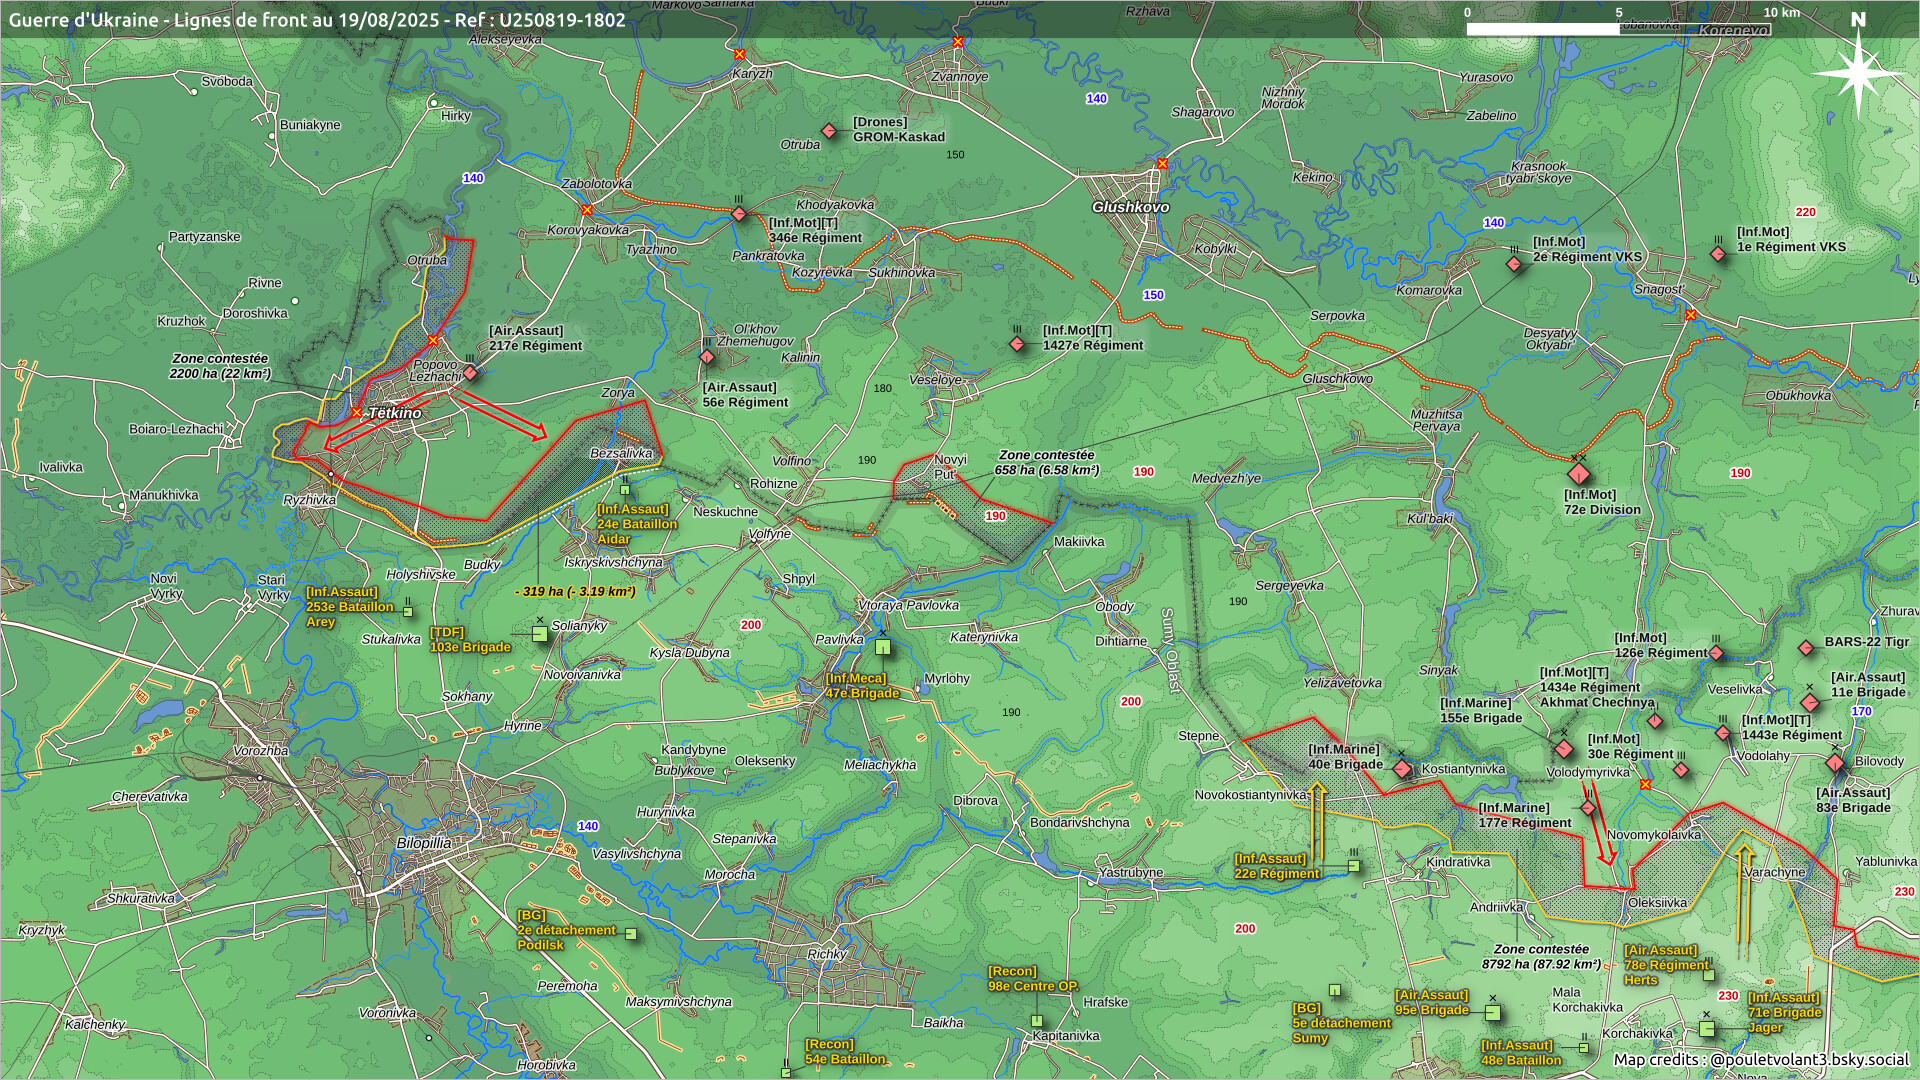
Task: Click the Tëtkino town label
Action: click(x=395, y=412)
